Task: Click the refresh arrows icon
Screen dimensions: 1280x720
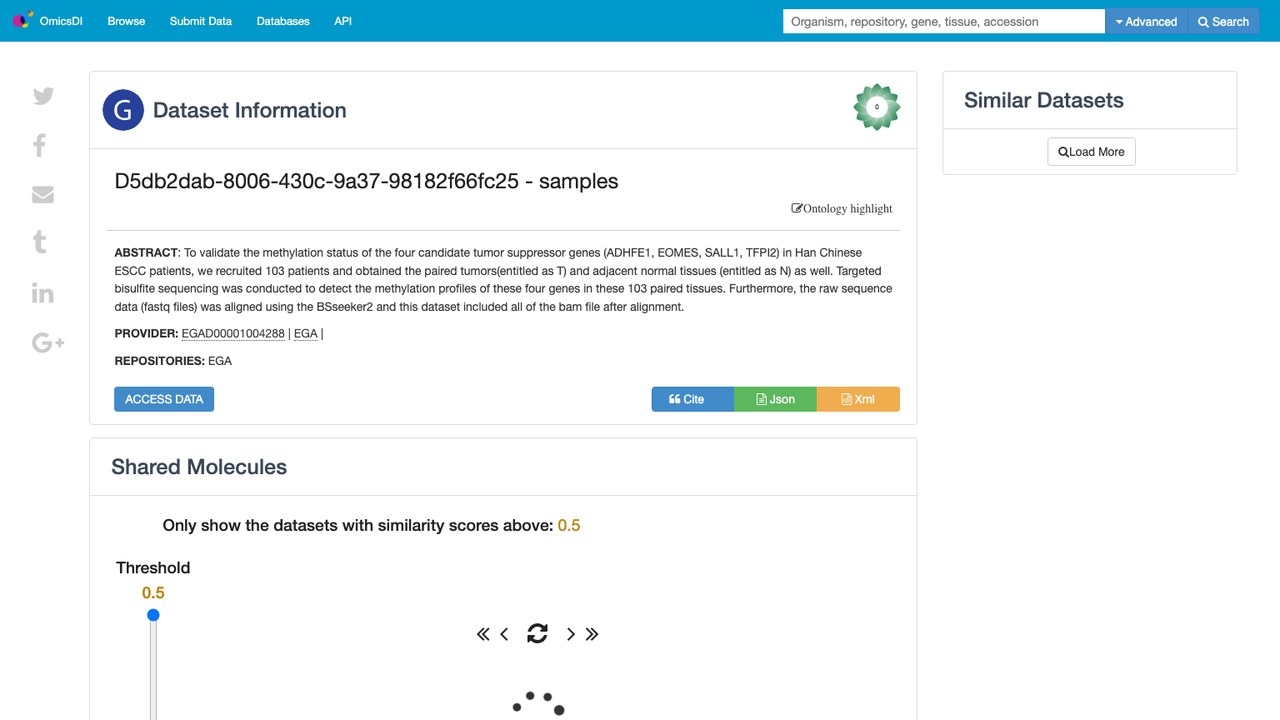Action: 537,633
